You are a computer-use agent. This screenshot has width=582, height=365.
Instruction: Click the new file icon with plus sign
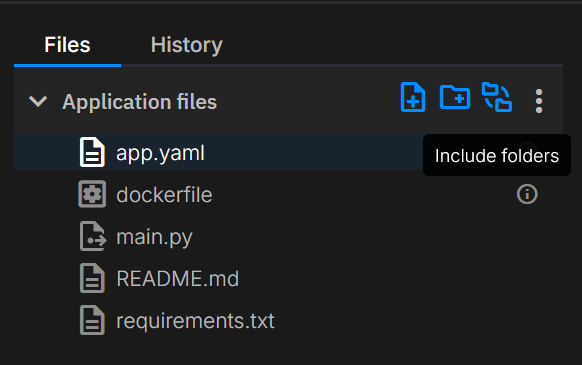pyautogui.click(x=413, y=97)
